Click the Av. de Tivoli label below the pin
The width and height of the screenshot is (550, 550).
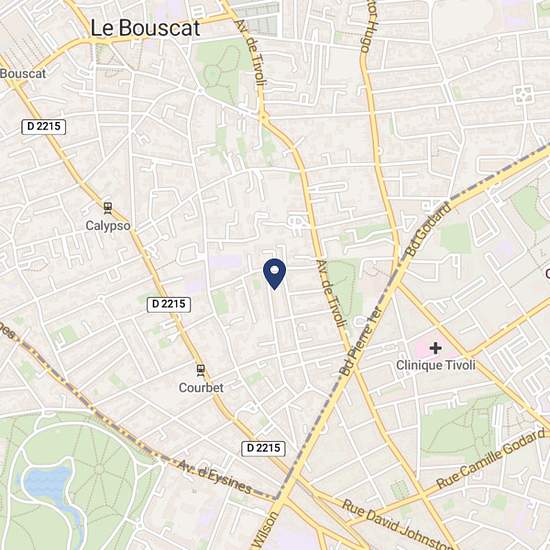(x=331, y=294)
